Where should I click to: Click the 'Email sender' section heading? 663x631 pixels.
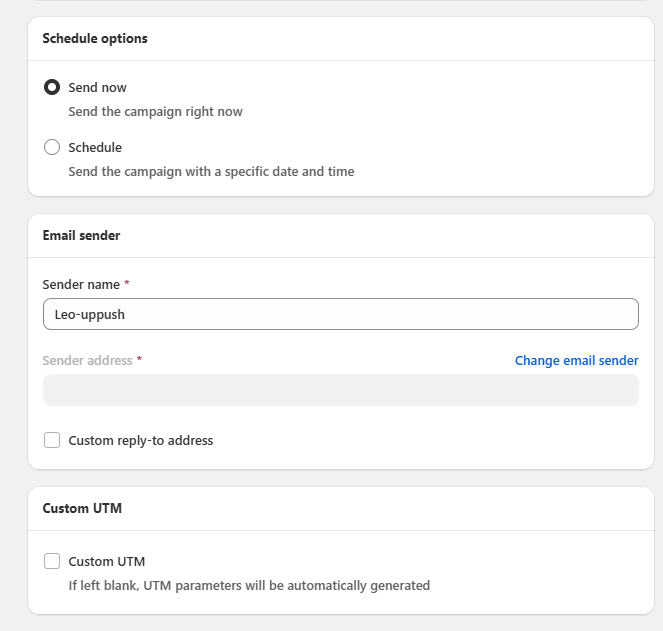coord(81,236)
